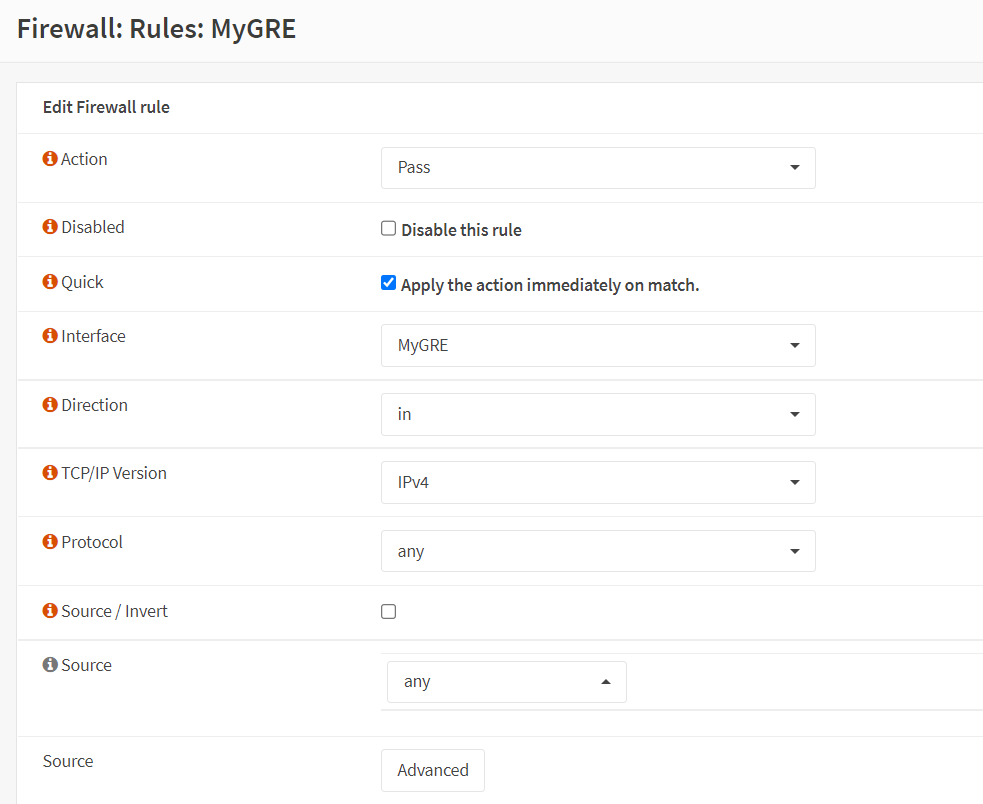This screenshot has height=804, width=983.
Task: Open the Interface dropdown showing MyGRE
Action: [598, 346]
